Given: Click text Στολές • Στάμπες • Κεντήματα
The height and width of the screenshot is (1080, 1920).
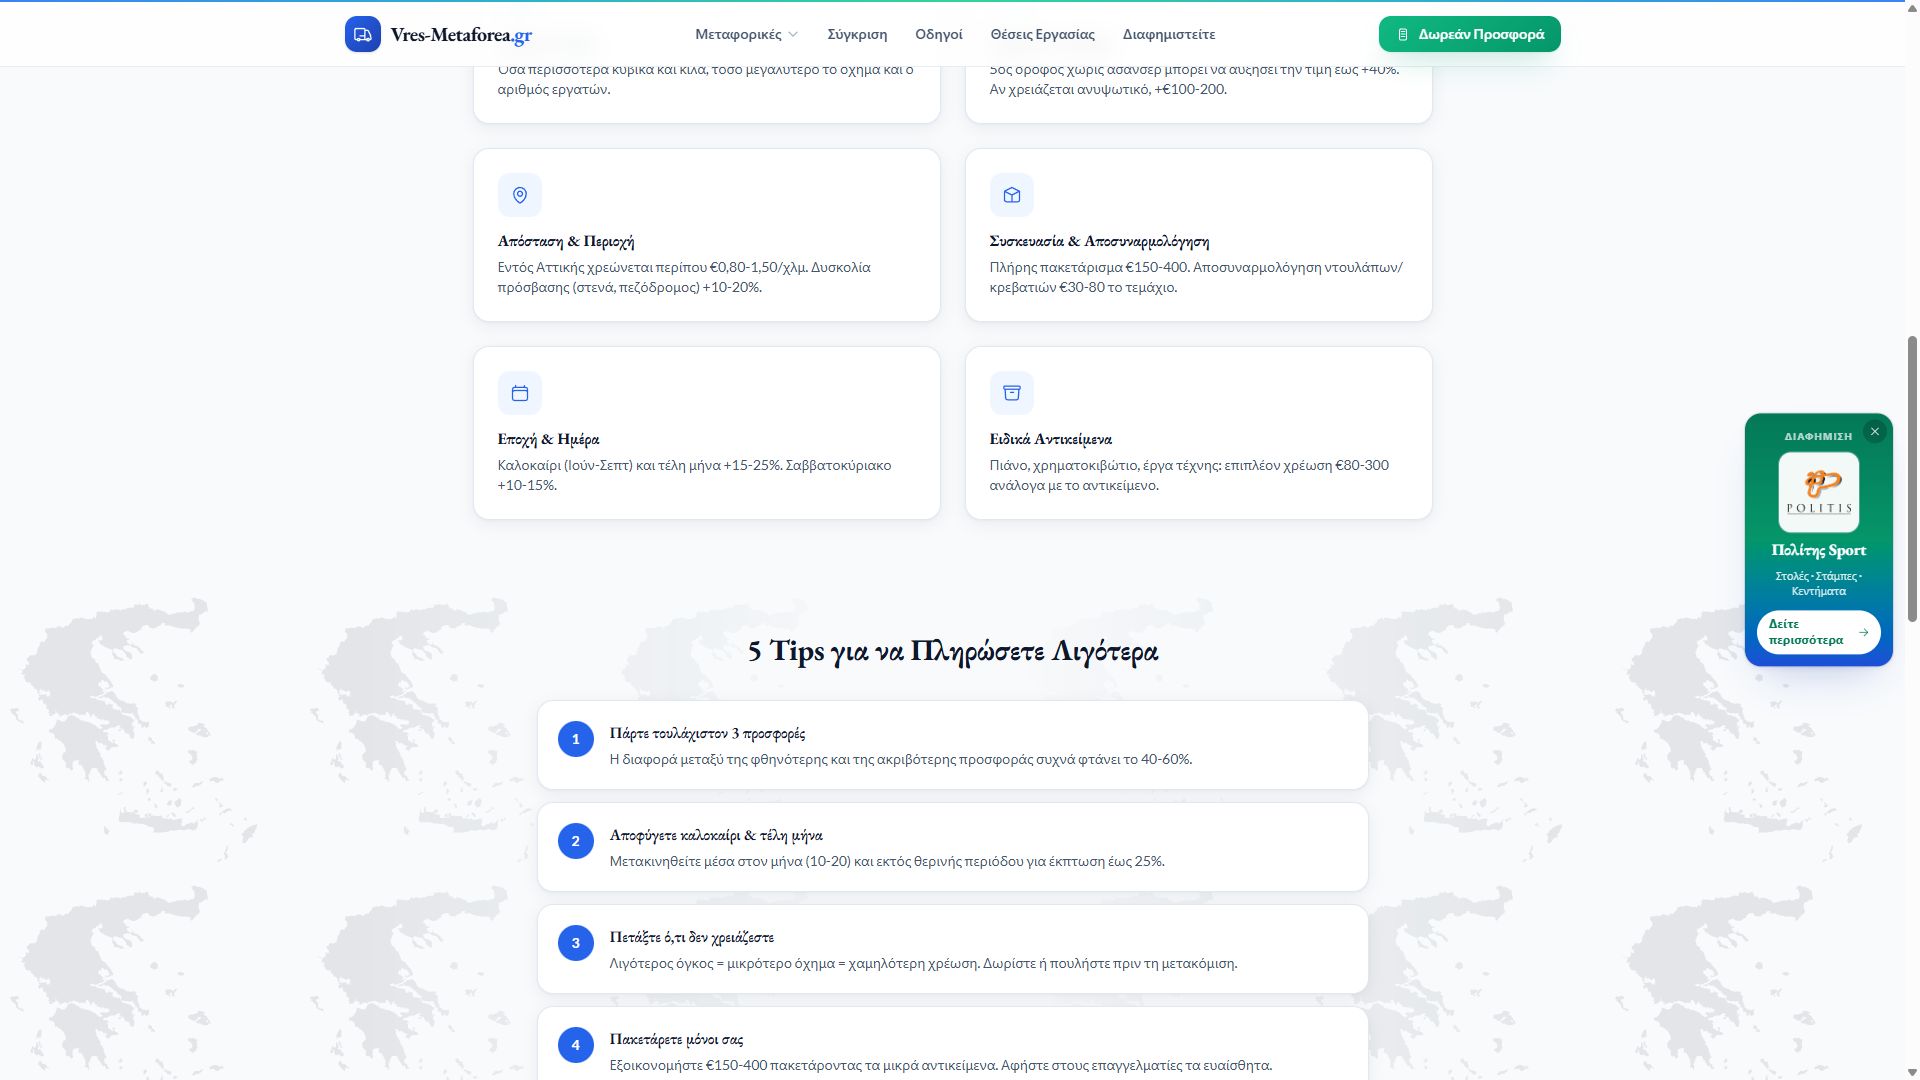Looking at the screenshot, I should point(1818,583).
